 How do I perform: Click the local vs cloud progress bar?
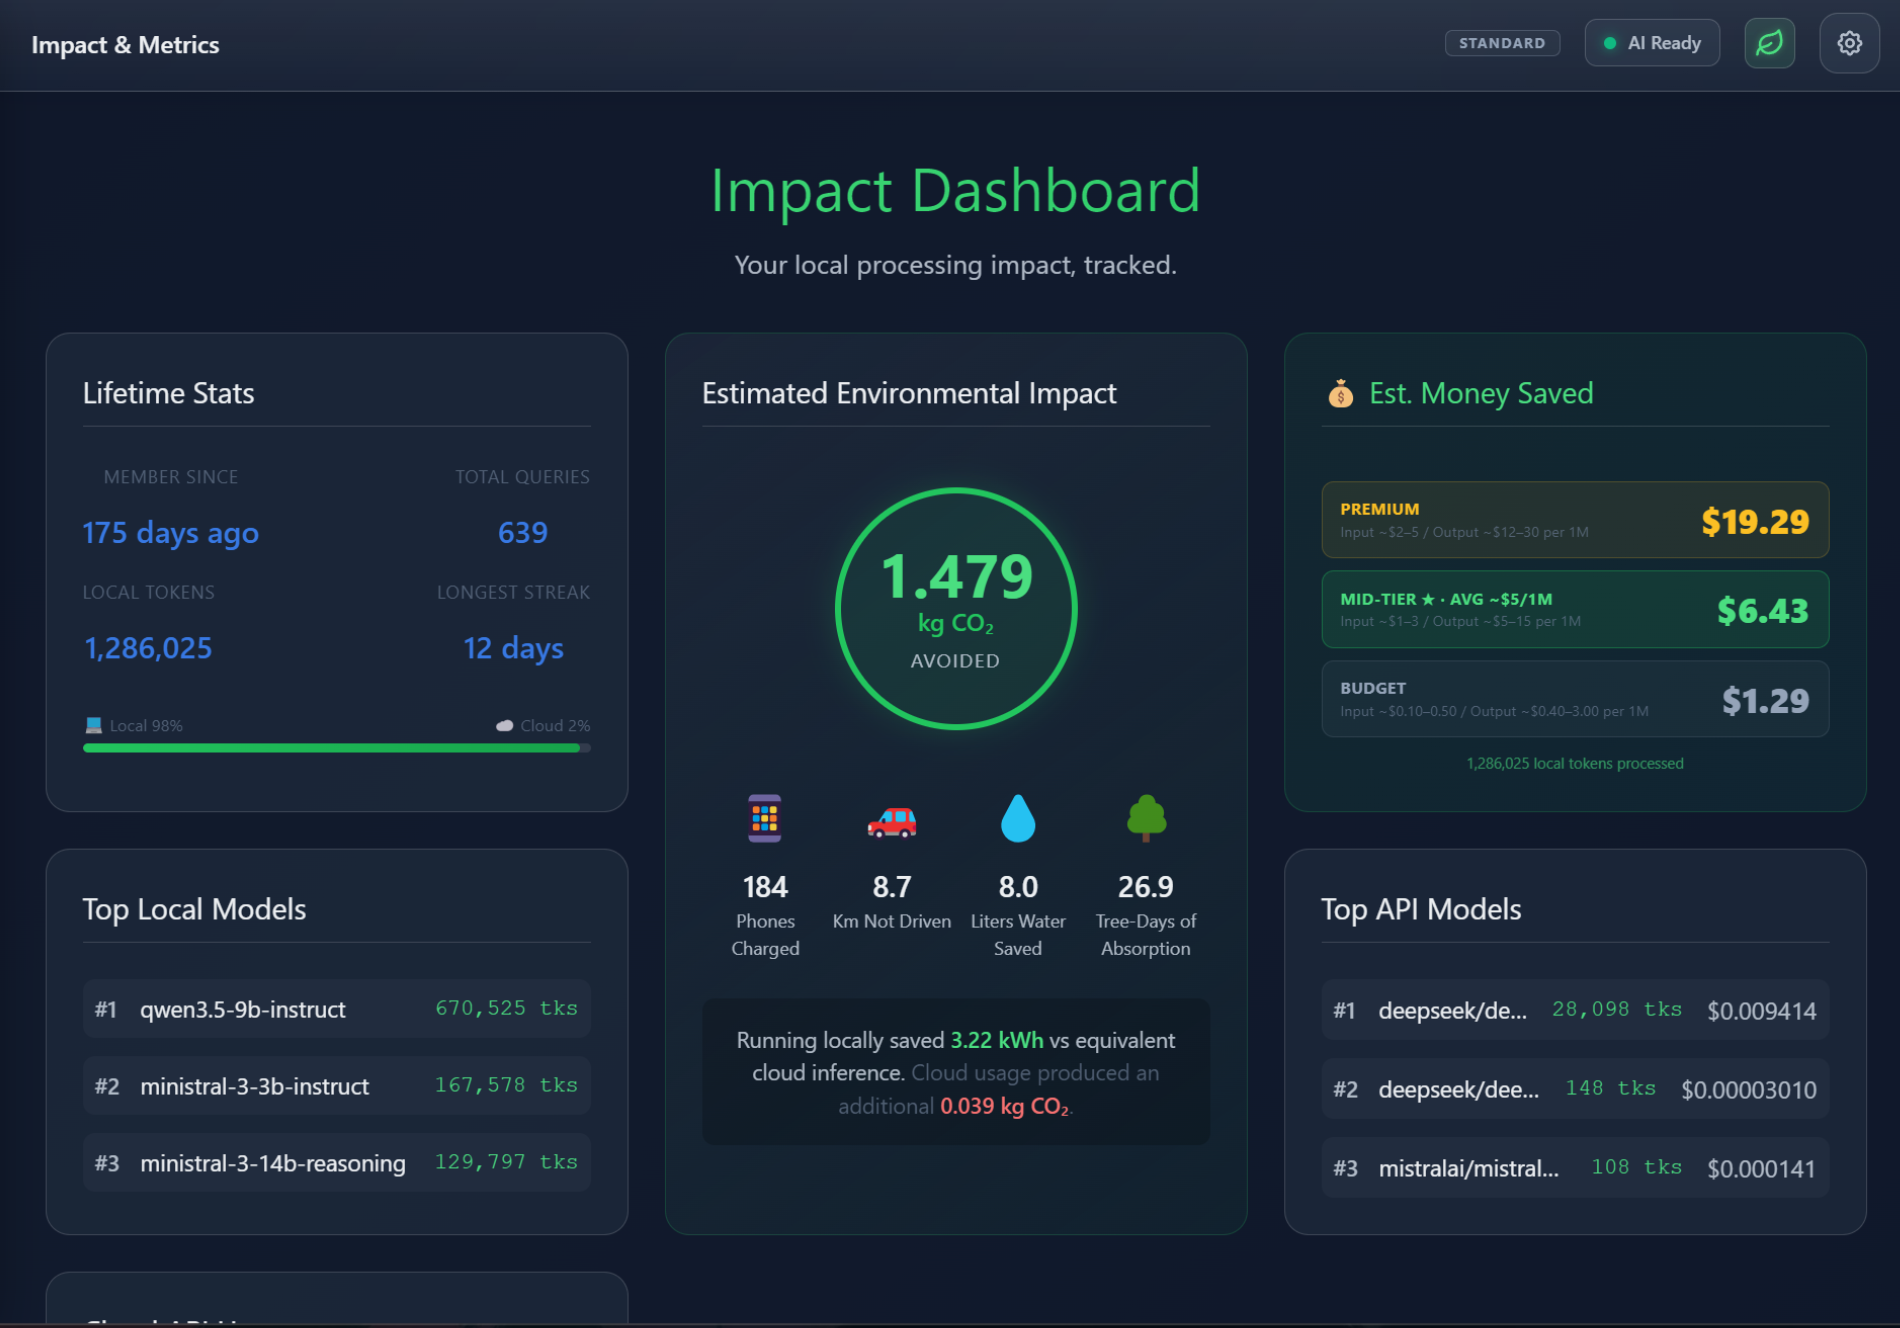[x=337, y=747]
